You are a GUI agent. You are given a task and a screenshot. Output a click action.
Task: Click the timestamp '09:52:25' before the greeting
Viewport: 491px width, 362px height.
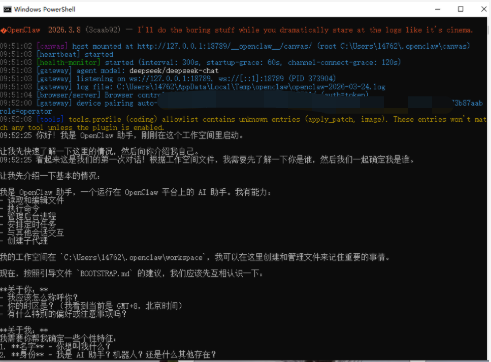16,136
